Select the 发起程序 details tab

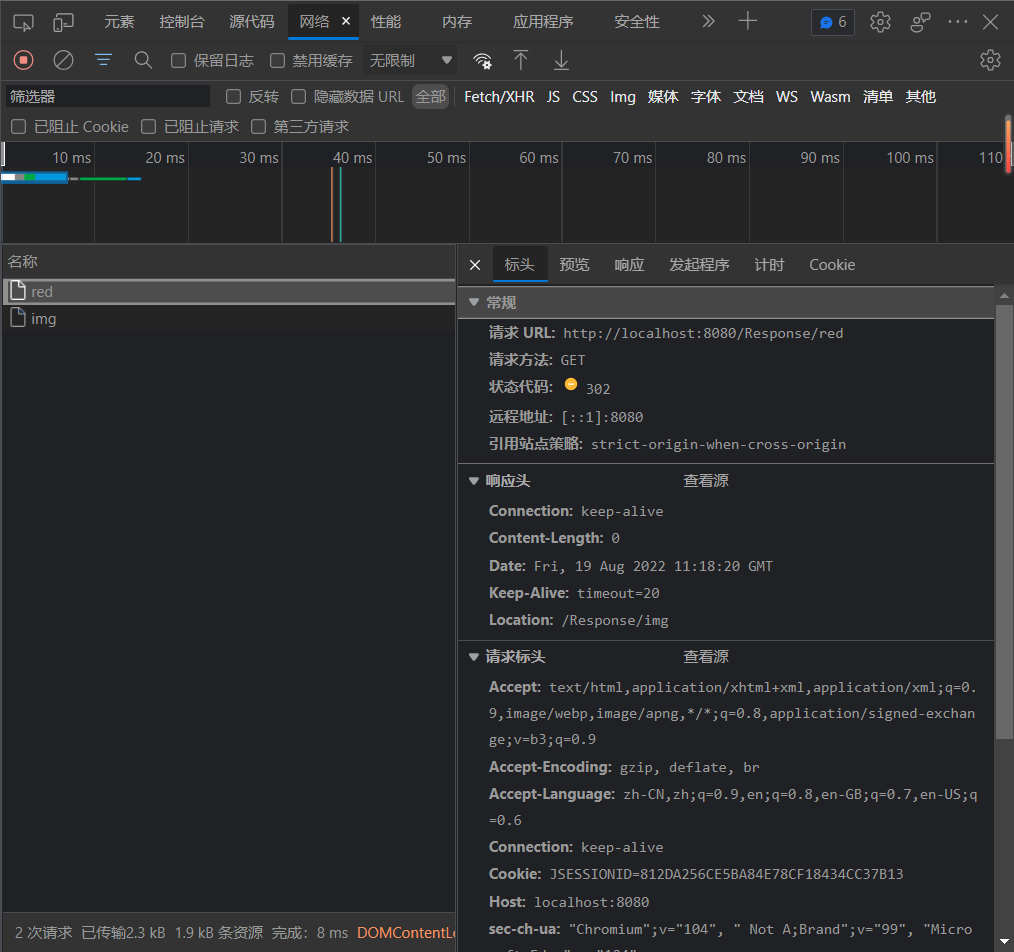point(699,265)
